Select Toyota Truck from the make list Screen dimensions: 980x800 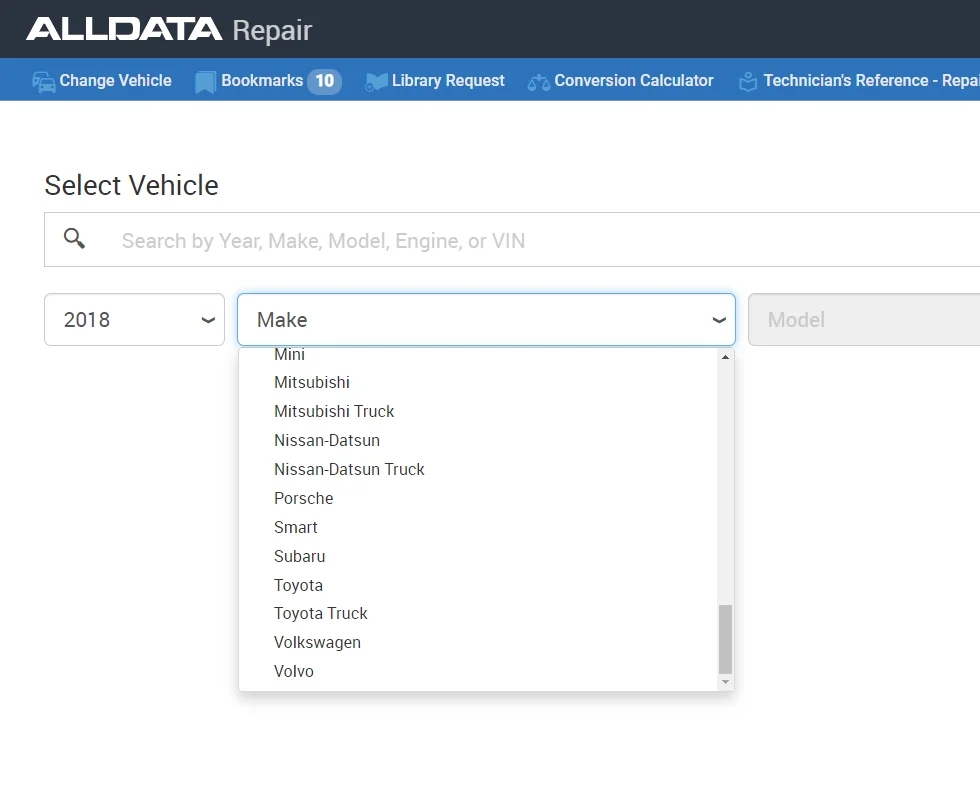pyautogui.click(x=321, y=613)
